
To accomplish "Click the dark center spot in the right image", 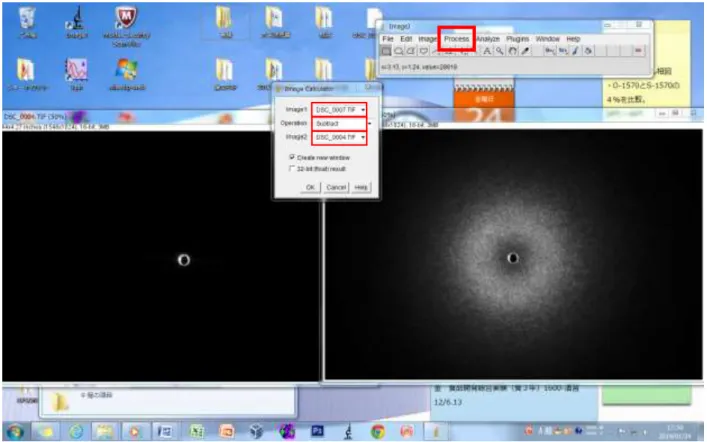I will tap(513, 258).
